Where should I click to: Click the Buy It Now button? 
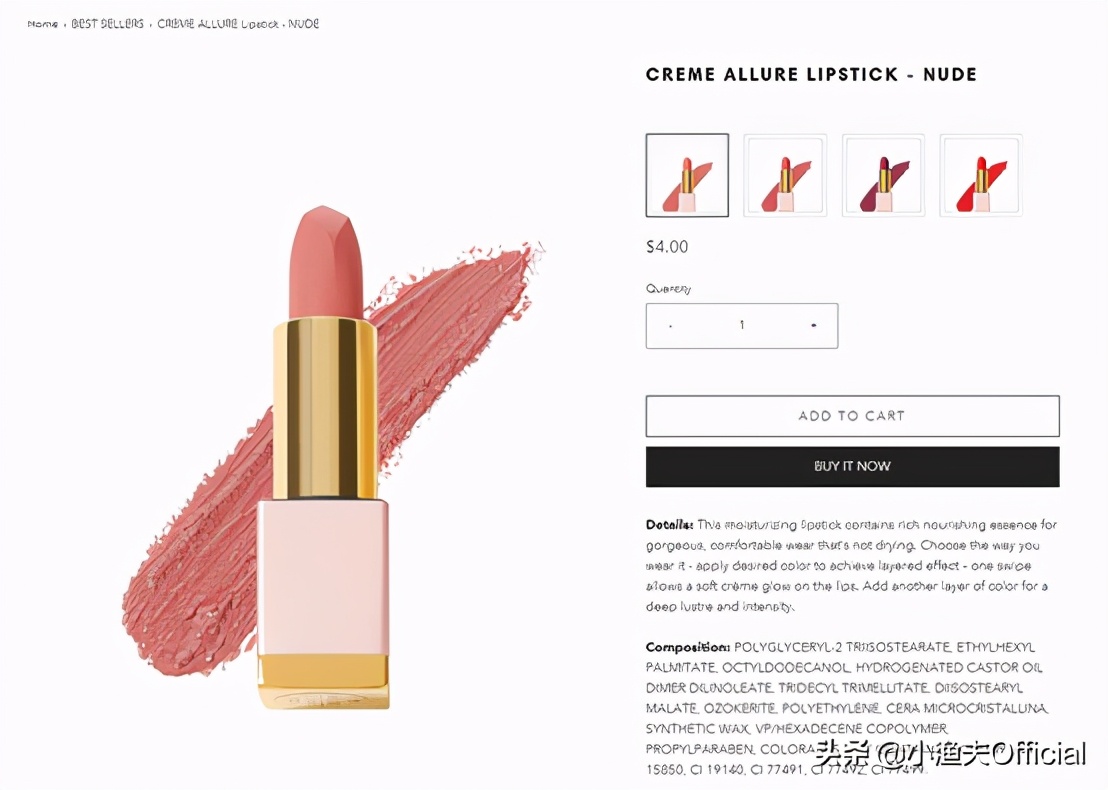(x=852, y=466)
